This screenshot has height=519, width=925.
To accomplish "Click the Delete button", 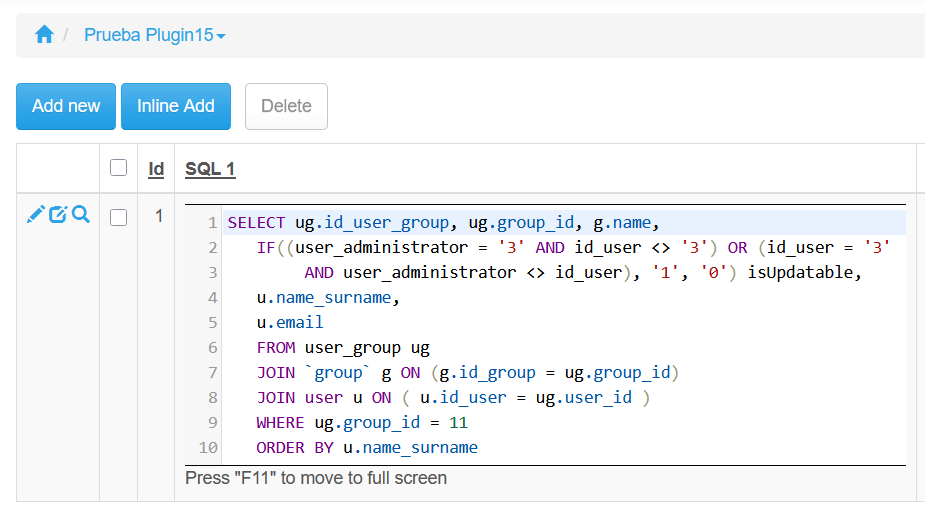I will point(286,106).
